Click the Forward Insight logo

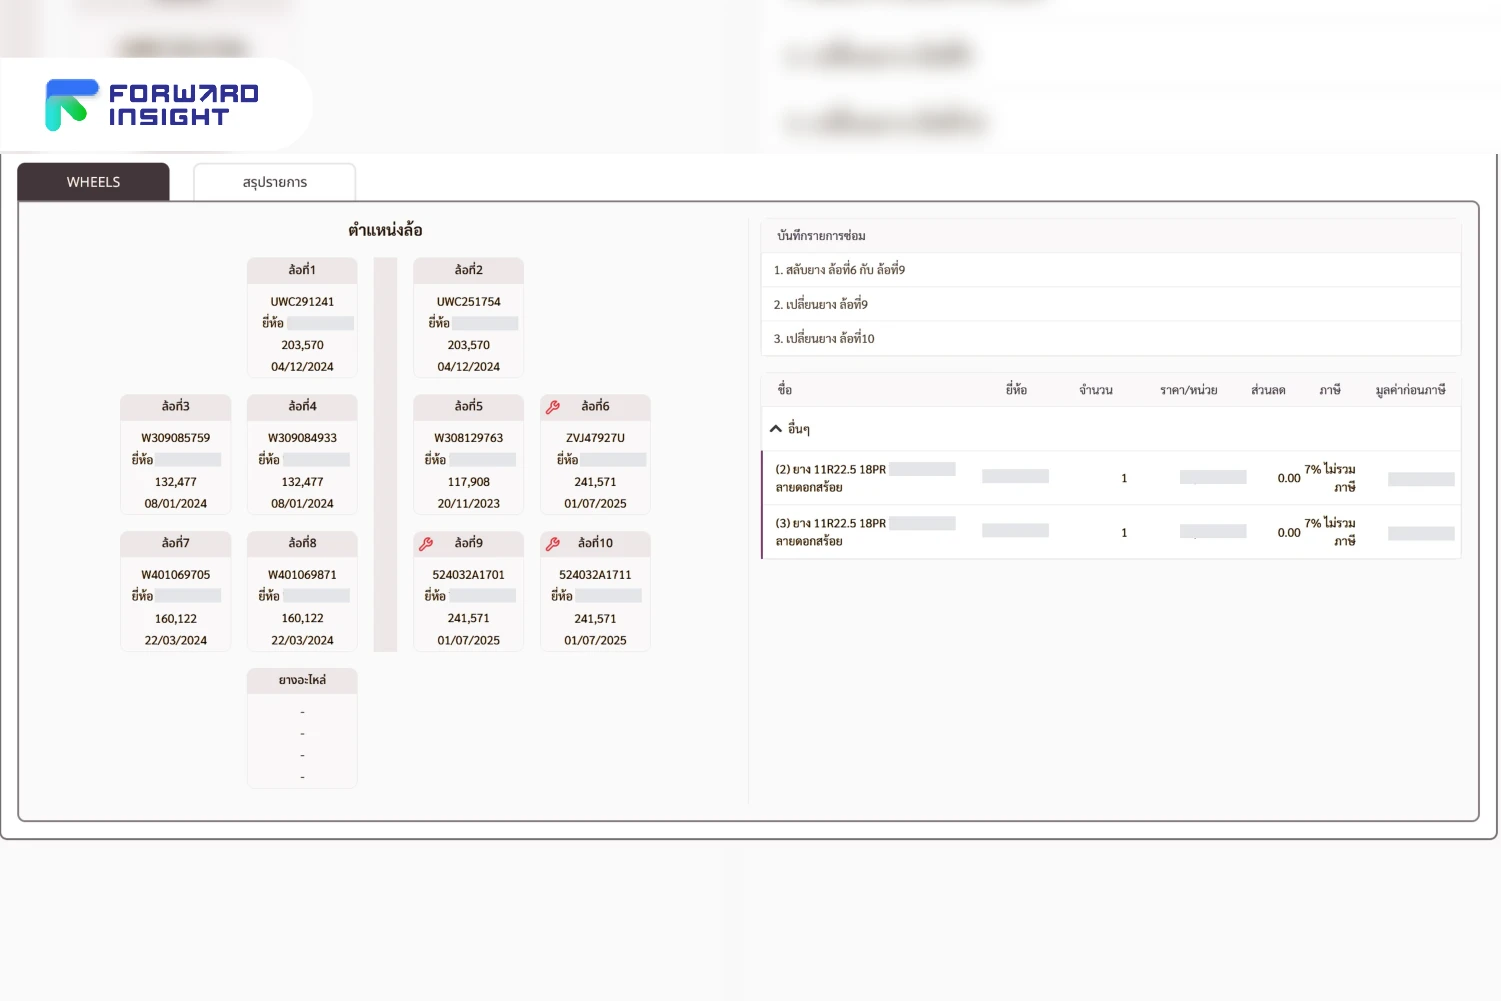point(152,105)
